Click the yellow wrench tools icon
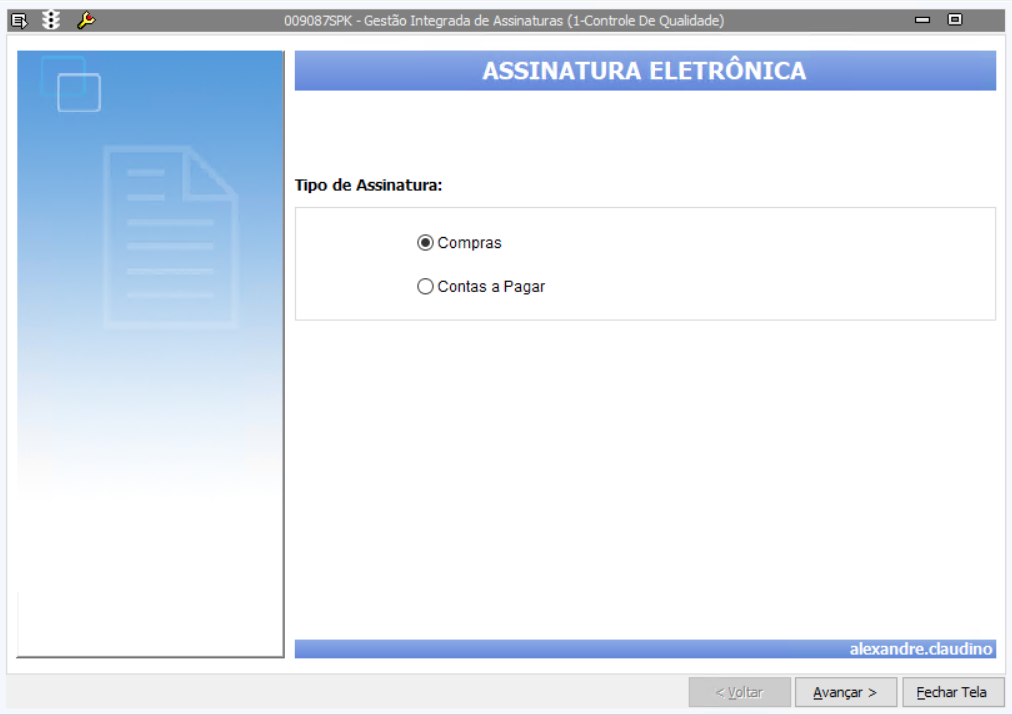1012x715 pixels. [86, 21]
